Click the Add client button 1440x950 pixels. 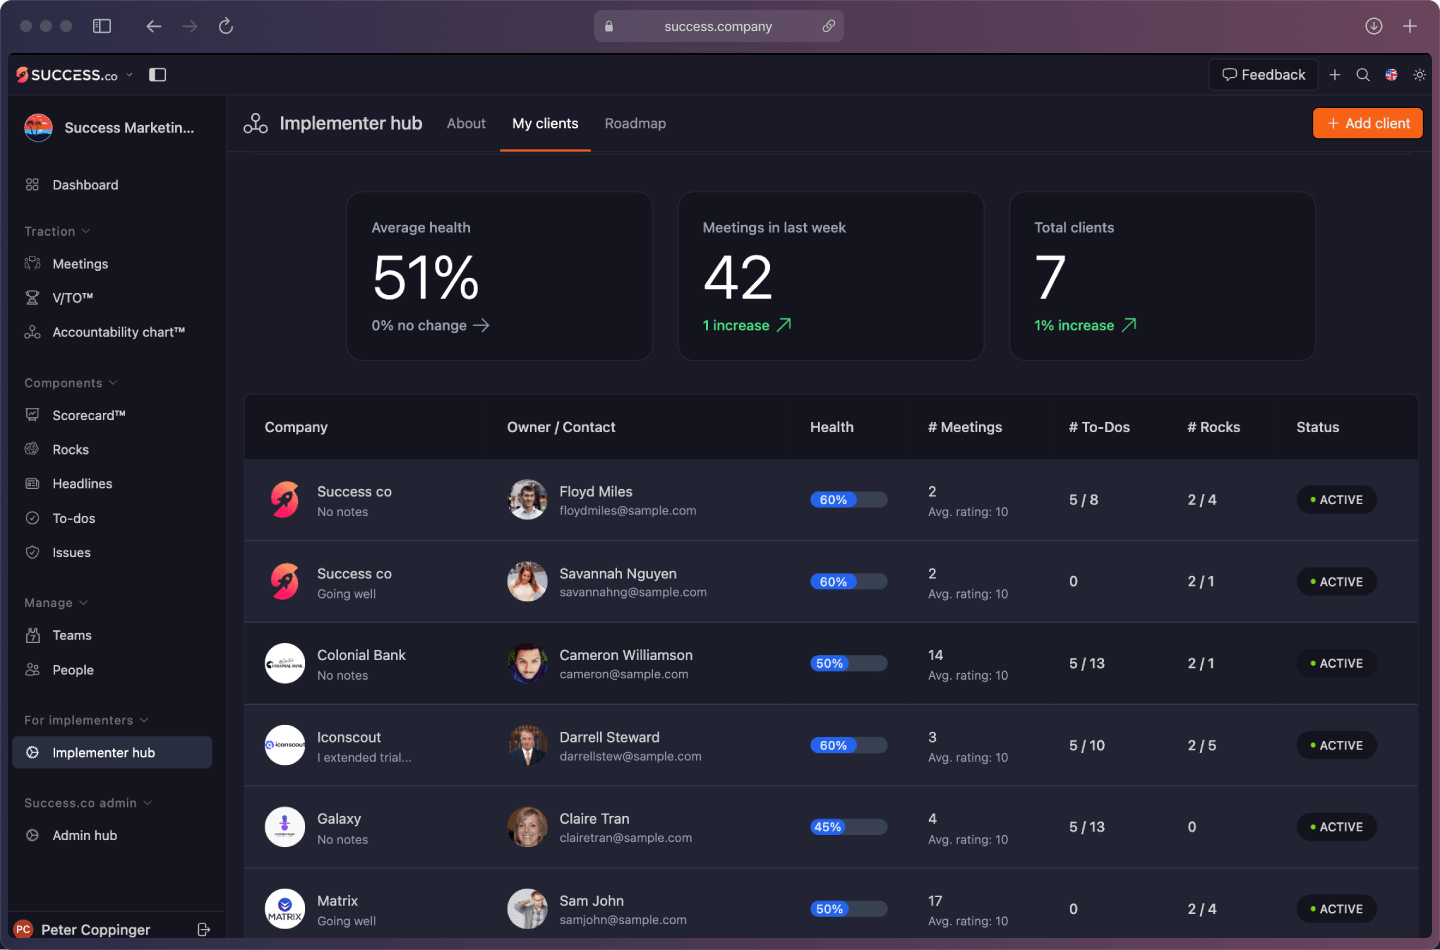(1367, 123)
